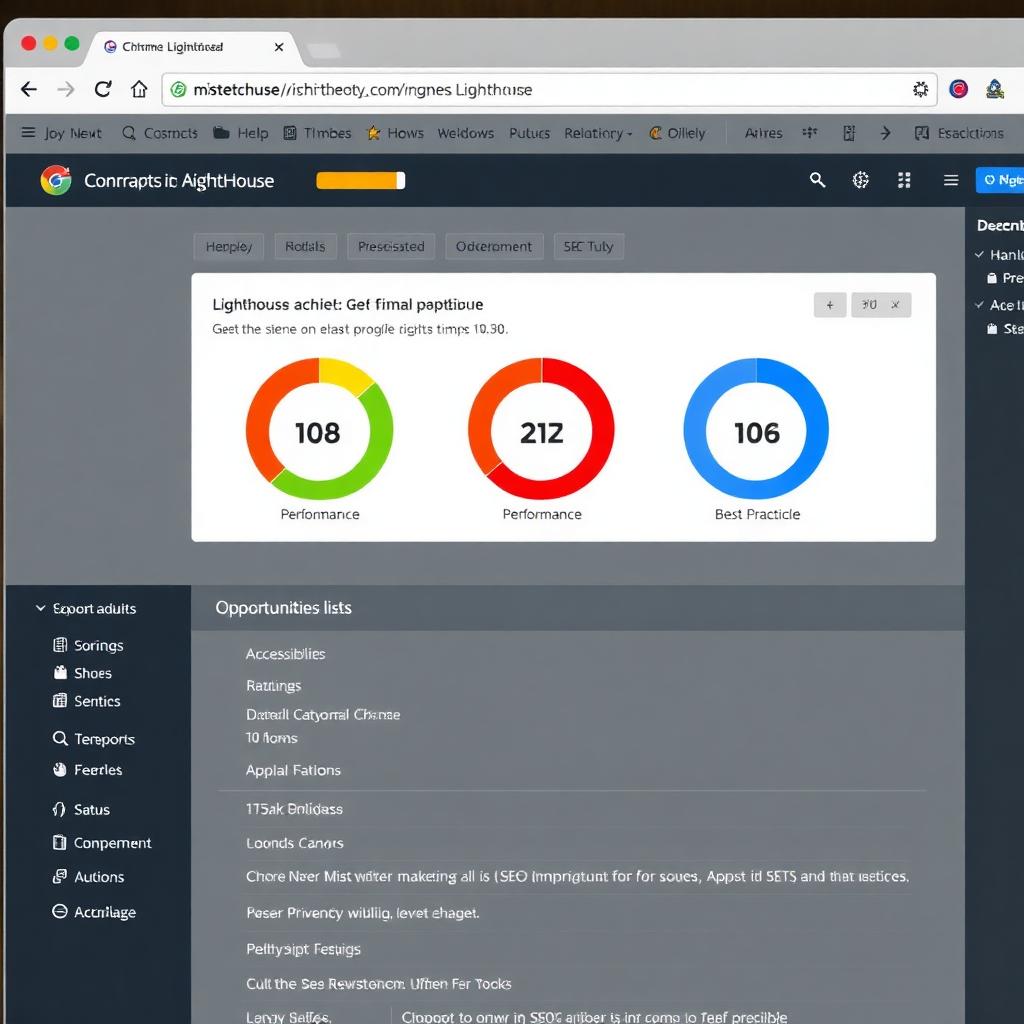This screenshot has height=1024, width=1024.
Task: Click the gear icon inside the address bar
Action: [920, 89]
